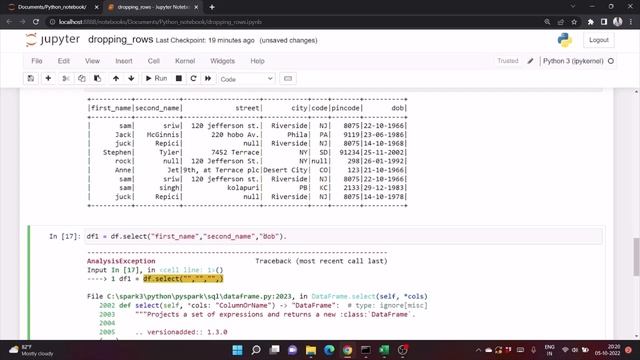The height and width of the screenshot is (360, 640).
Task: Open the Kernel menu
Action: click(185, 61)
